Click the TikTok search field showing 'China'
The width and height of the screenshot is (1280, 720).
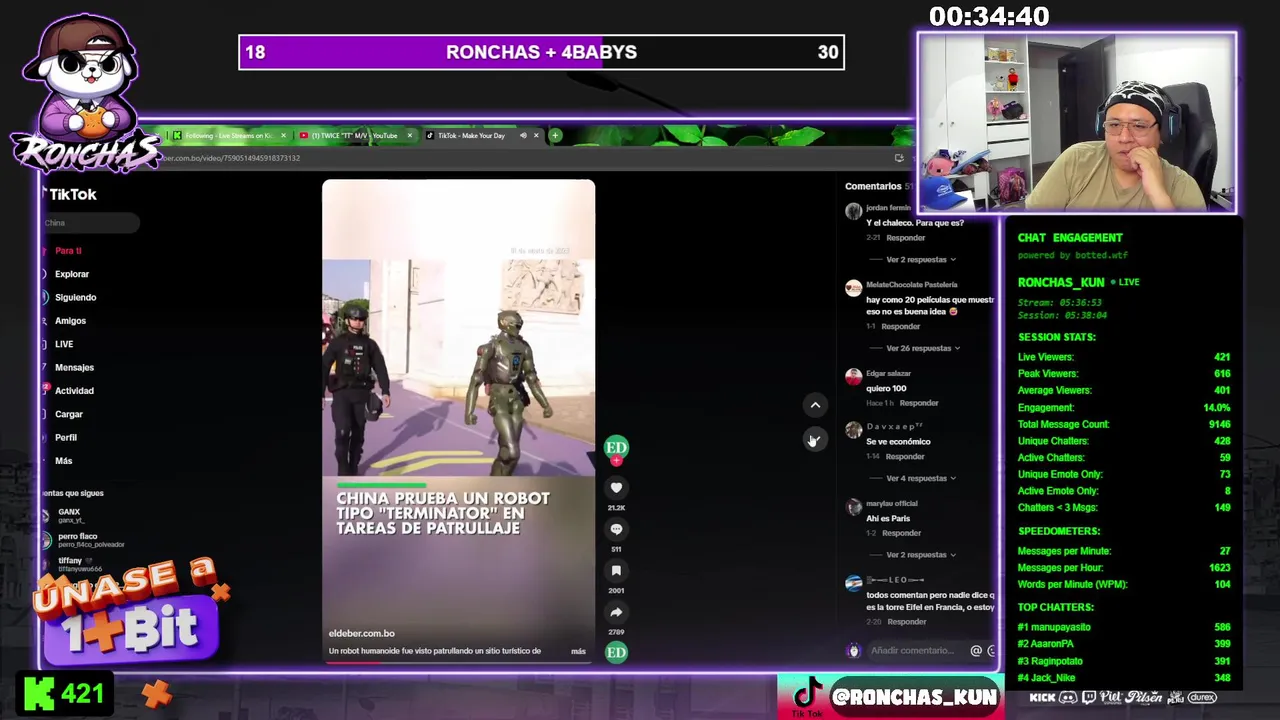pos(90,223)
